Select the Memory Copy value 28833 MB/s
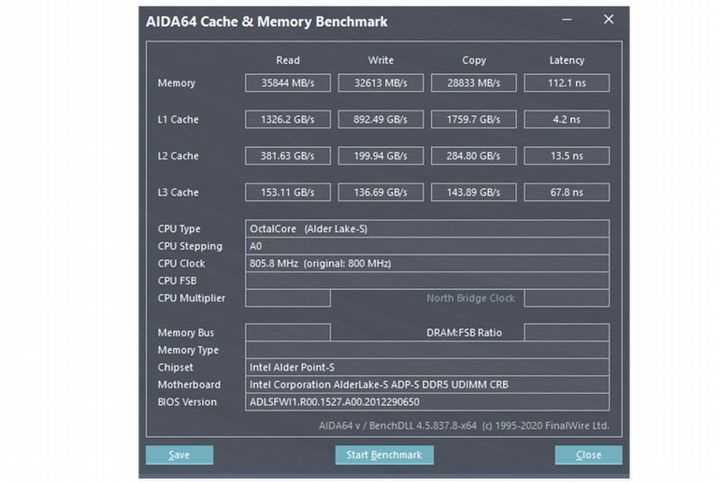This screenshot has width=720, height=483. point(473,83)
